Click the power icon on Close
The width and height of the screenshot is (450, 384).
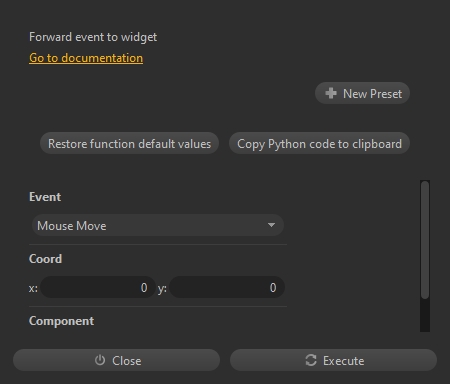100,360
